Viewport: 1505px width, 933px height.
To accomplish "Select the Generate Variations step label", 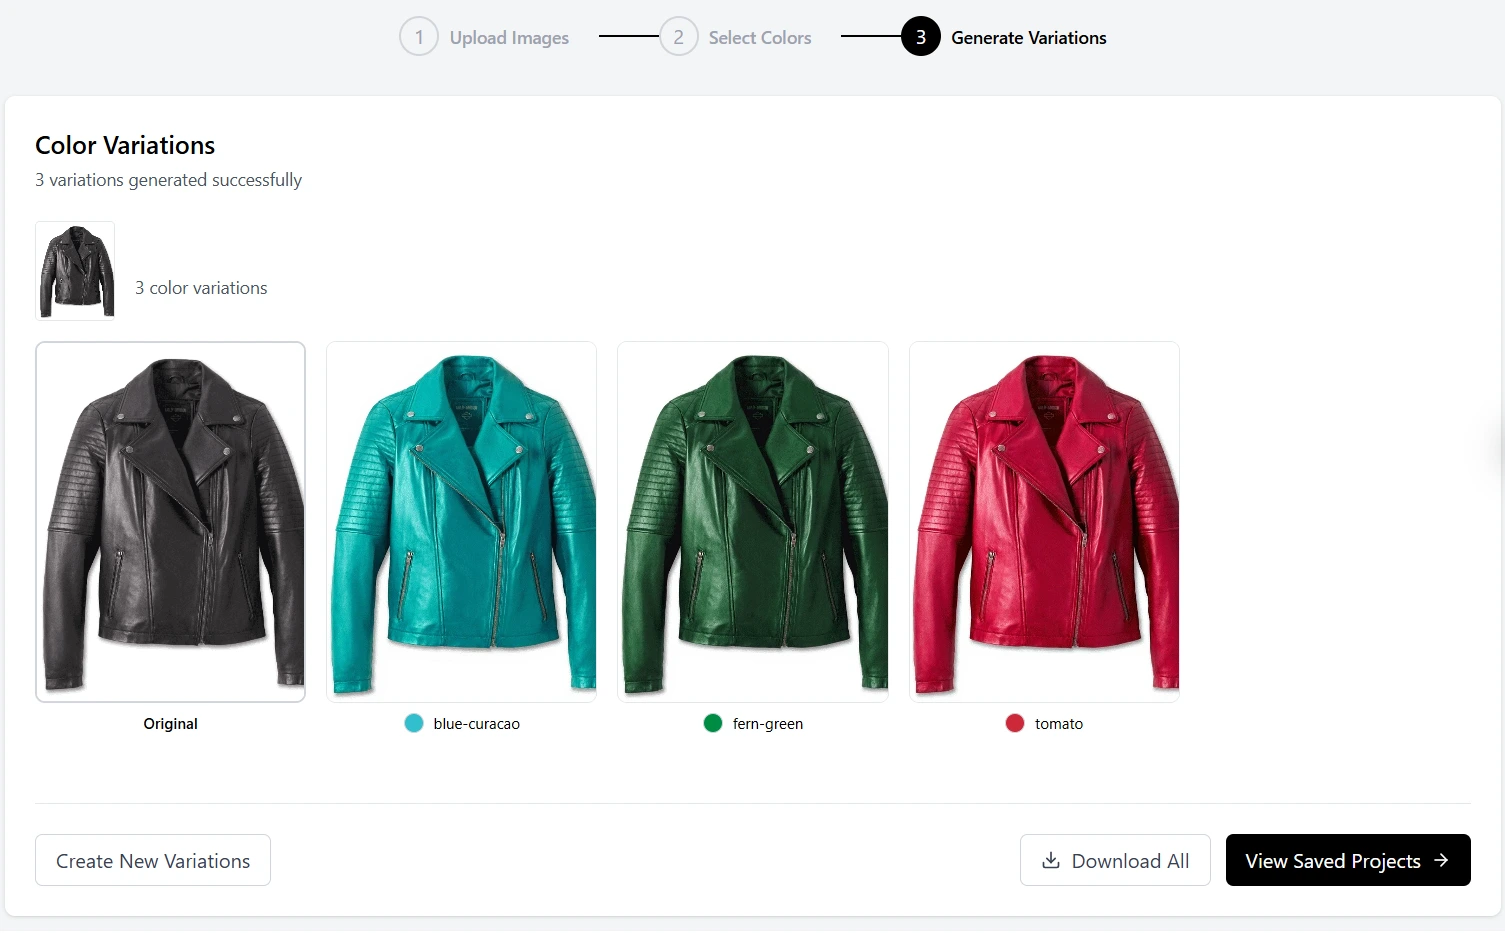I will pyautogui.click(x=1028, y=38).
